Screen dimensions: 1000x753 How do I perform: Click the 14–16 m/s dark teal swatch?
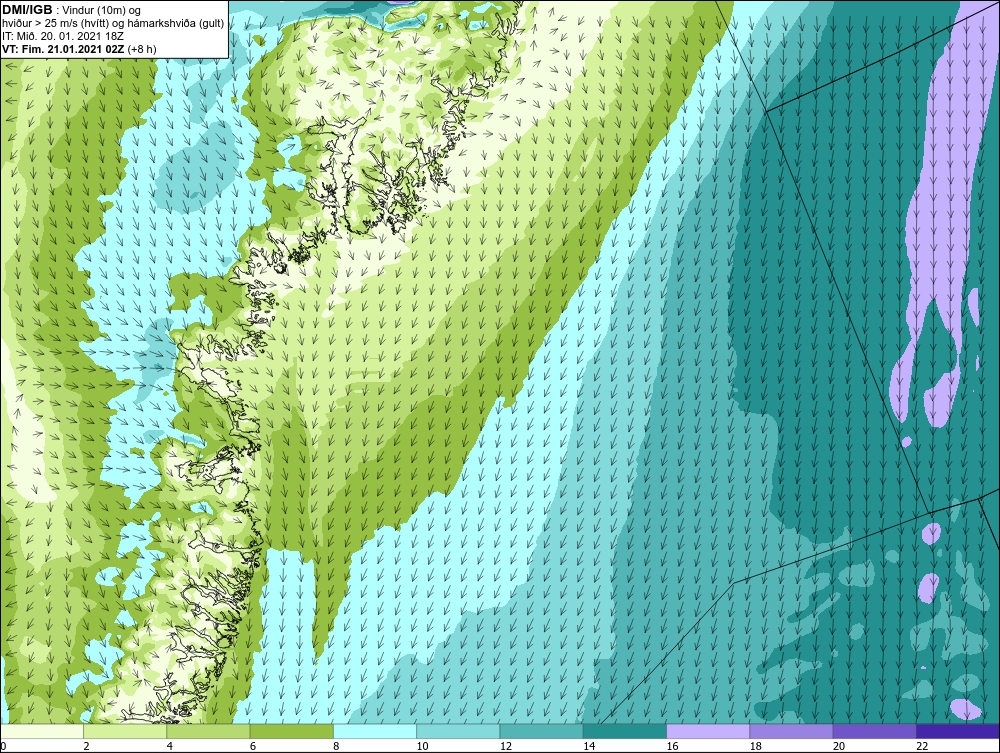point(625,731)
